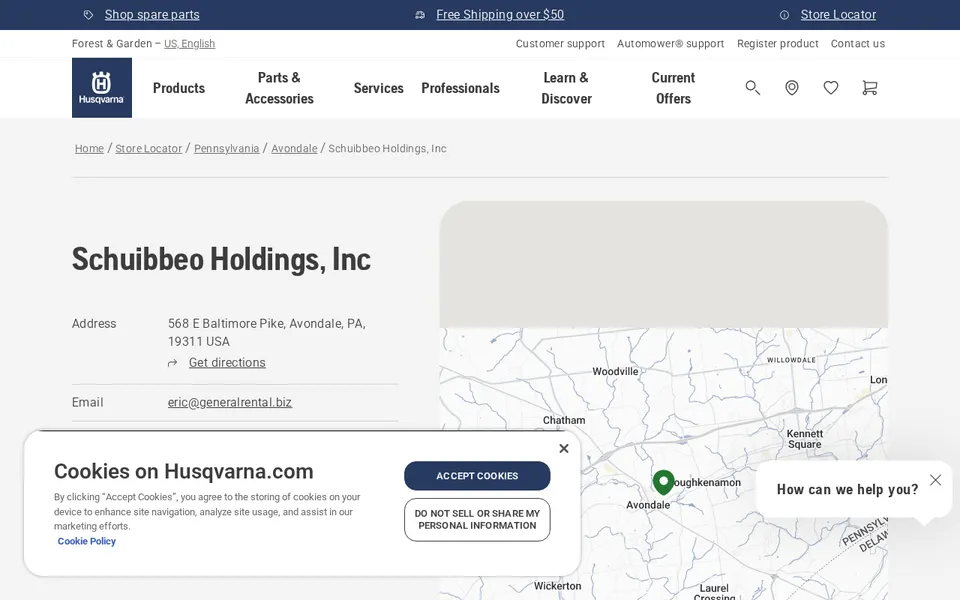Screen dimensions: 960x600
Task: Close the cookie banner with X
Action: pos(564,448)
